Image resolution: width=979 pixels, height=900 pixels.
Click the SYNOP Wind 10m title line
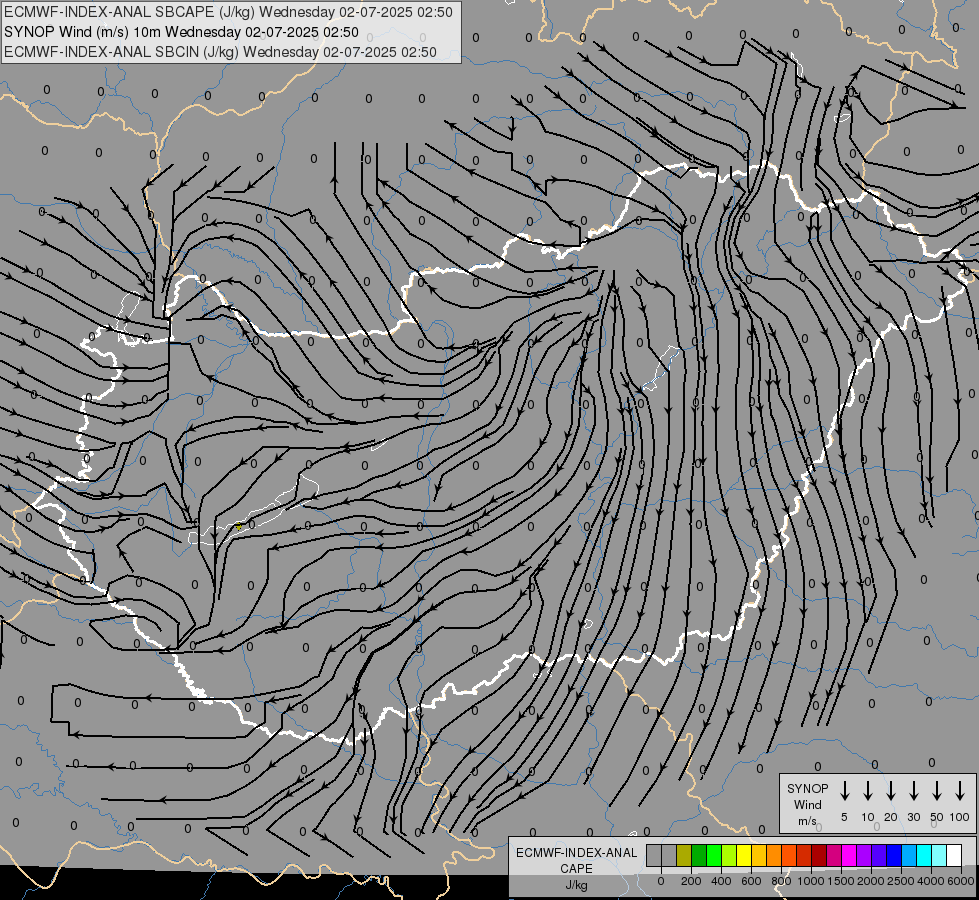(181, 32)
